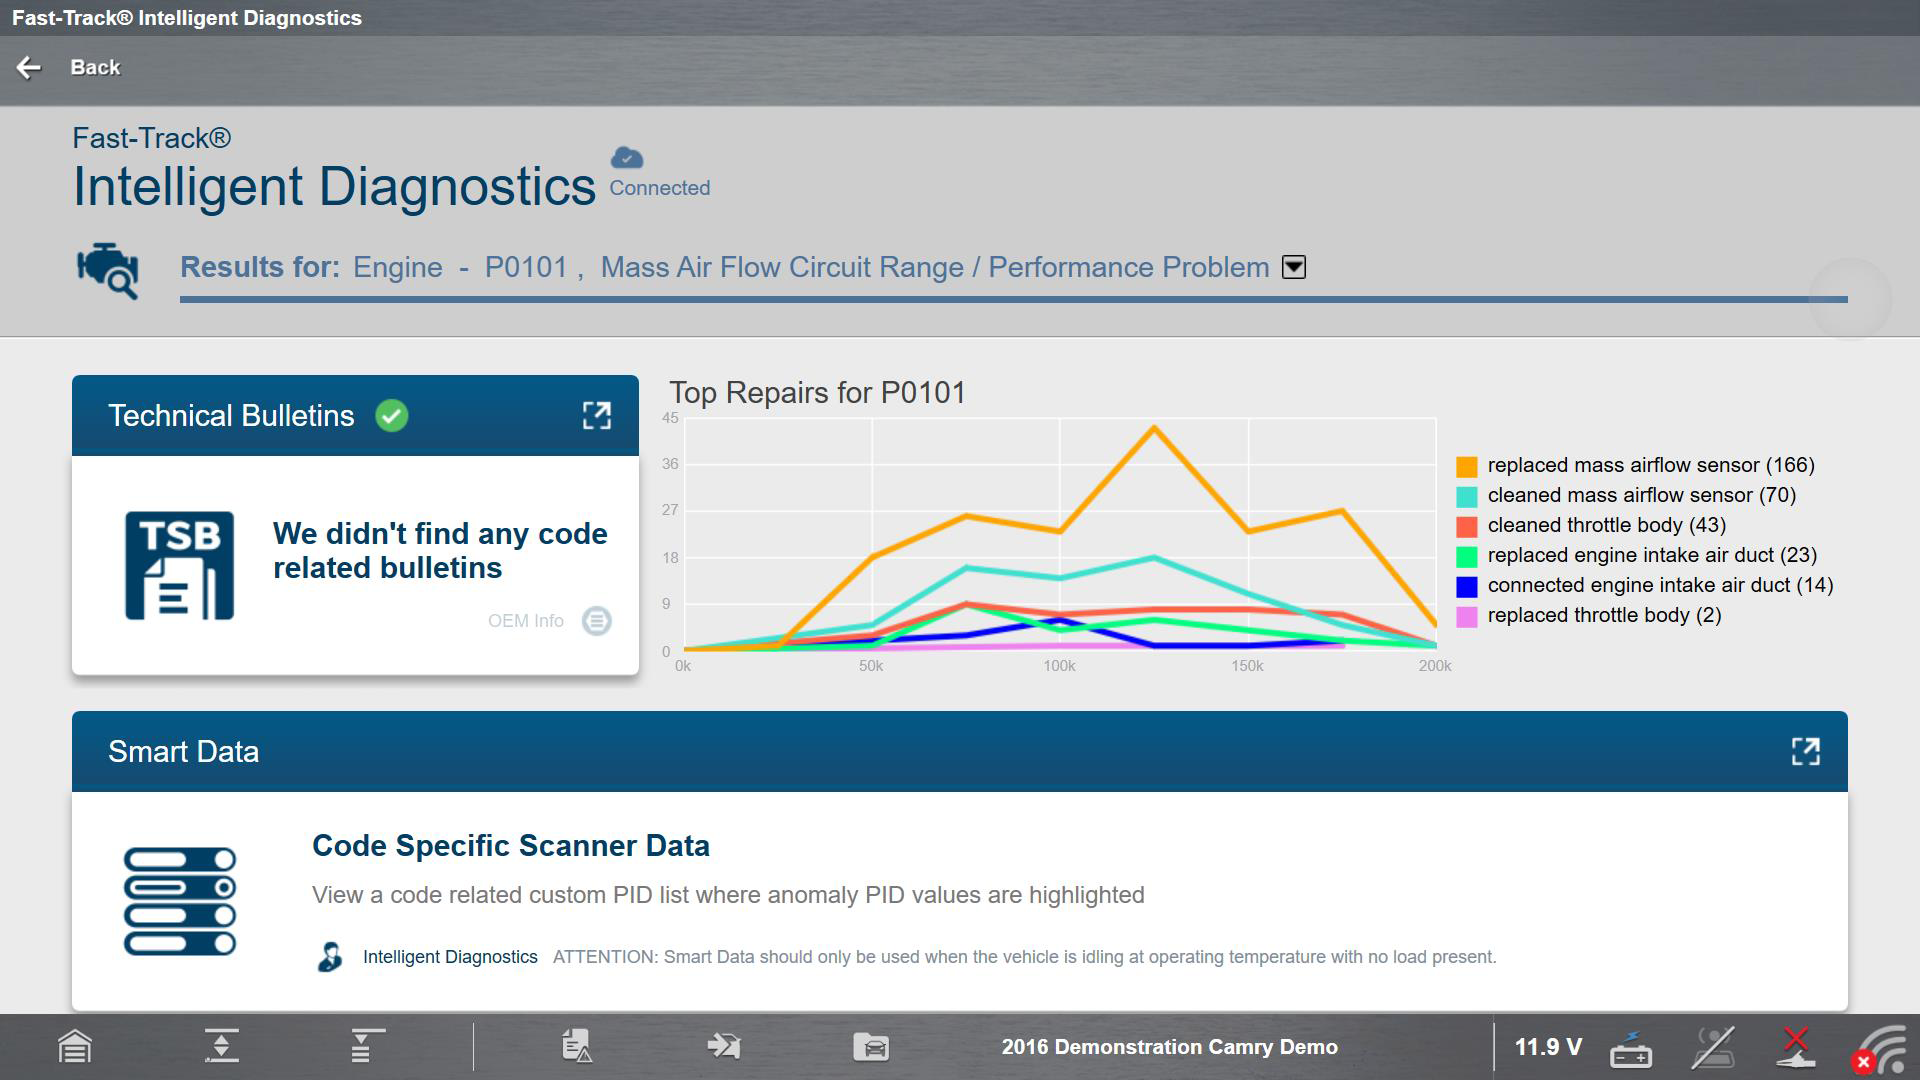The width and height of the screenshot is (1920, 1080).
Task: Click the cyan cleaned mass airflow sensor swatch
Action: click(x=1467, y=496)
